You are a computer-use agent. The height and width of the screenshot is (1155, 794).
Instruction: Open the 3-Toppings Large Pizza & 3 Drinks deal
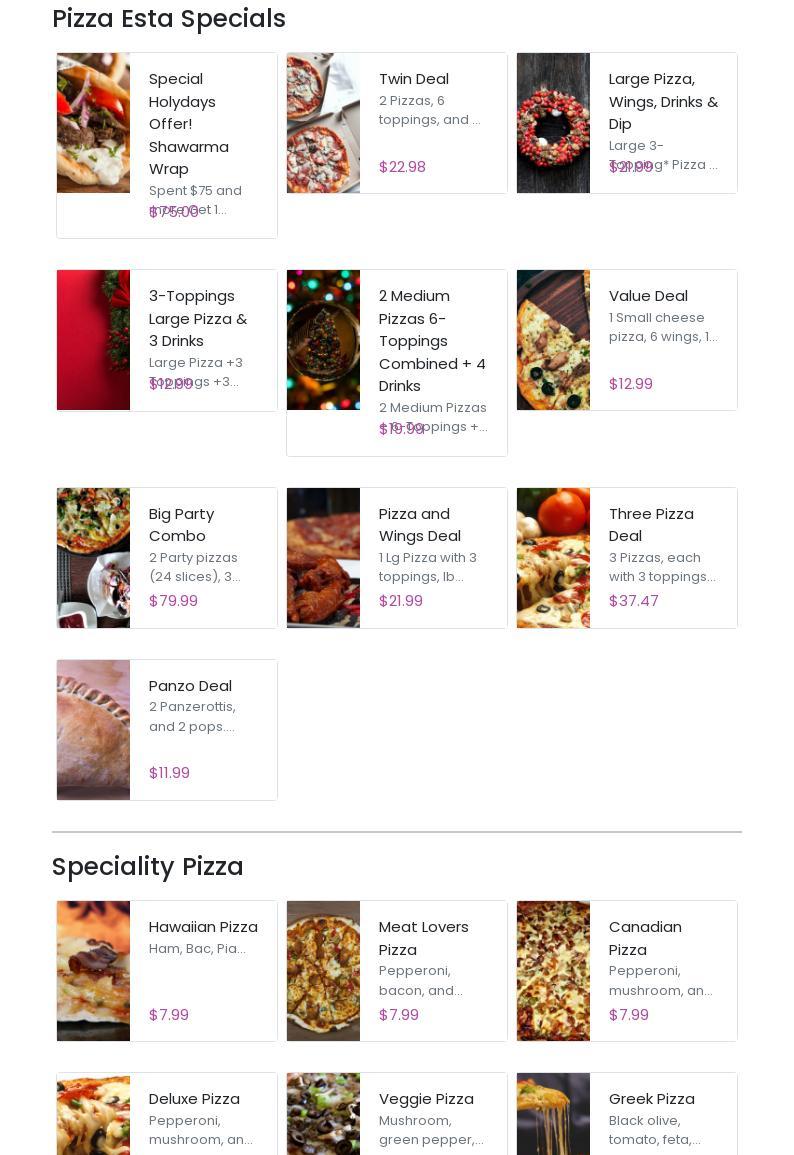tap(198, 318)
